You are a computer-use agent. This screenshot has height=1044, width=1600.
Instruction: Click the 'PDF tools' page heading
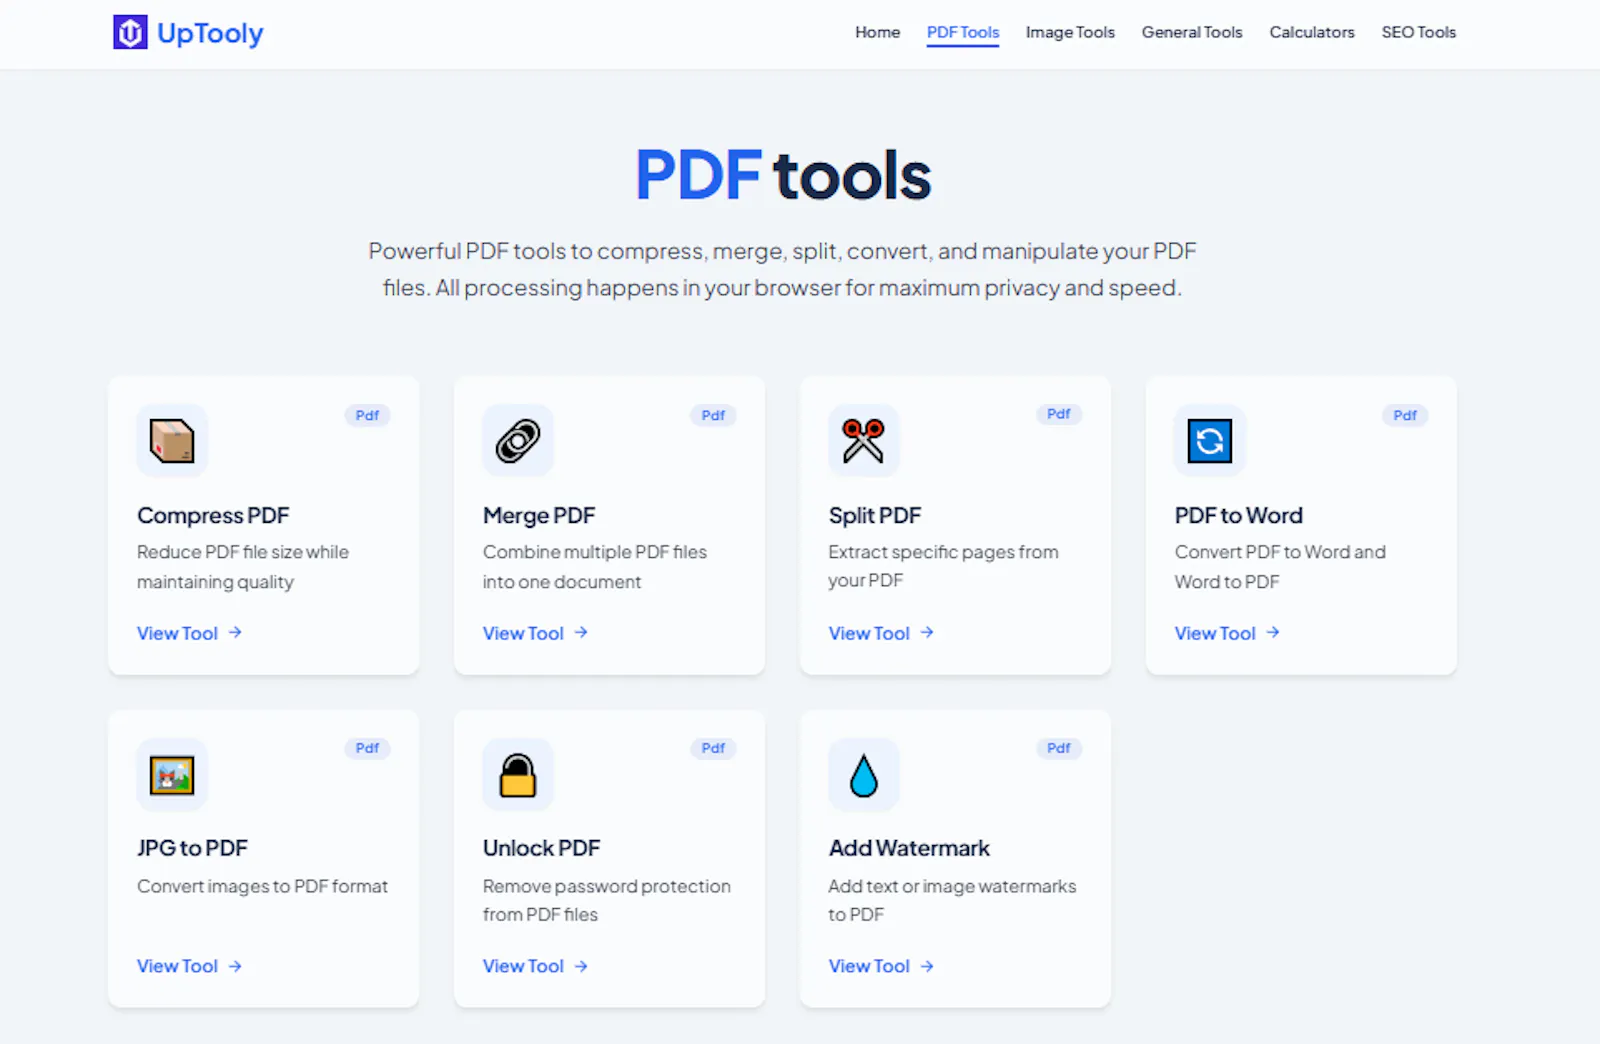click(783, 176)
